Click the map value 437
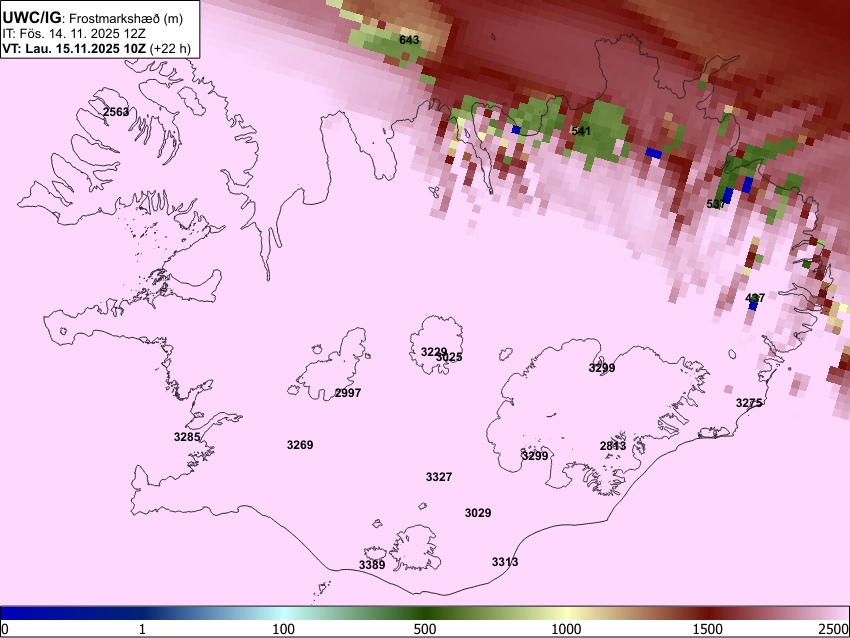Image resolution: width=850 pixels, height=638 pixels. pos(755,298)
